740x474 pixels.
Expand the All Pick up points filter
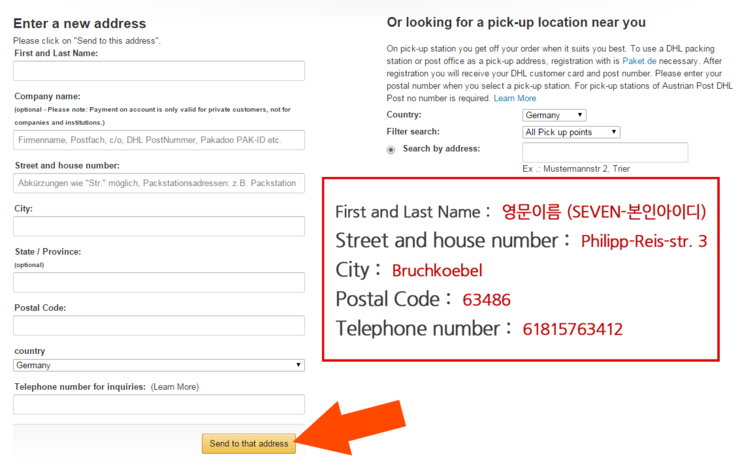pos(571,132)
